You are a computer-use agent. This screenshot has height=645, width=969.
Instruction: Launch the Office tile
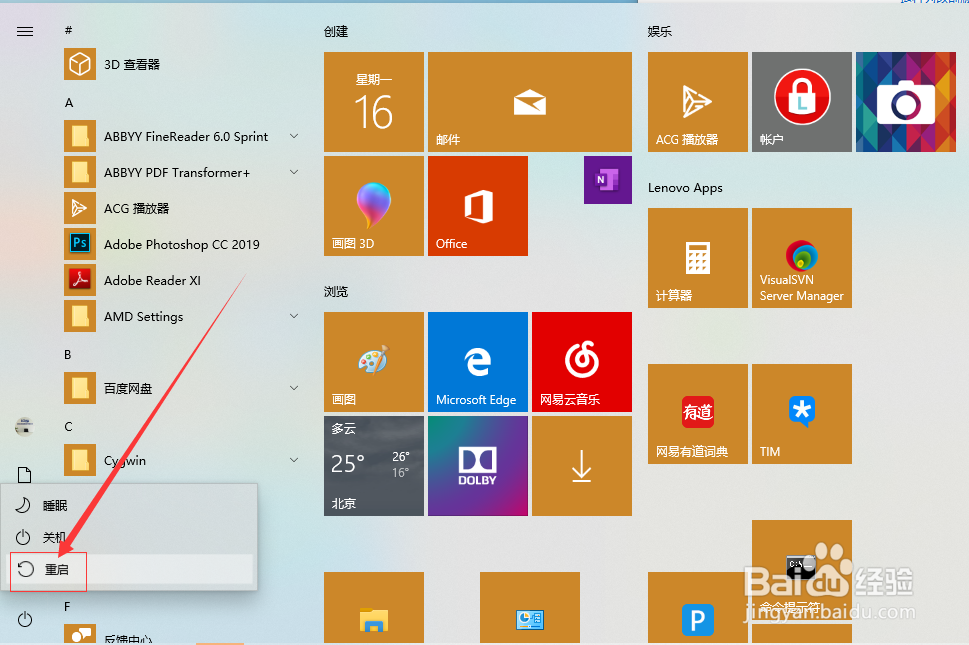478,206
